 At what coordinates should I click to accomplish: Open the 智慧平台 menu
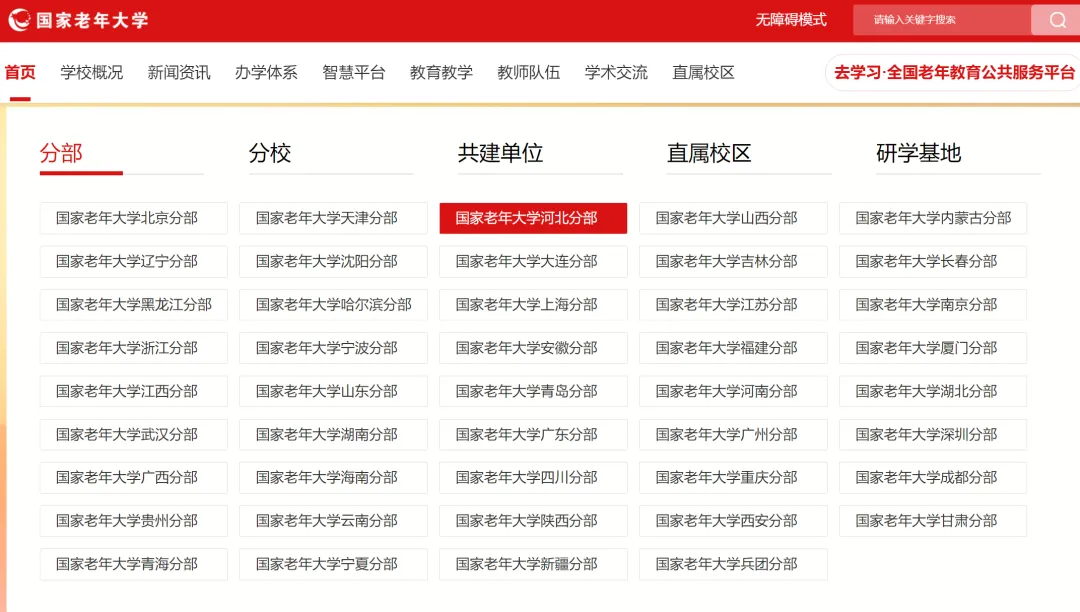354,72
